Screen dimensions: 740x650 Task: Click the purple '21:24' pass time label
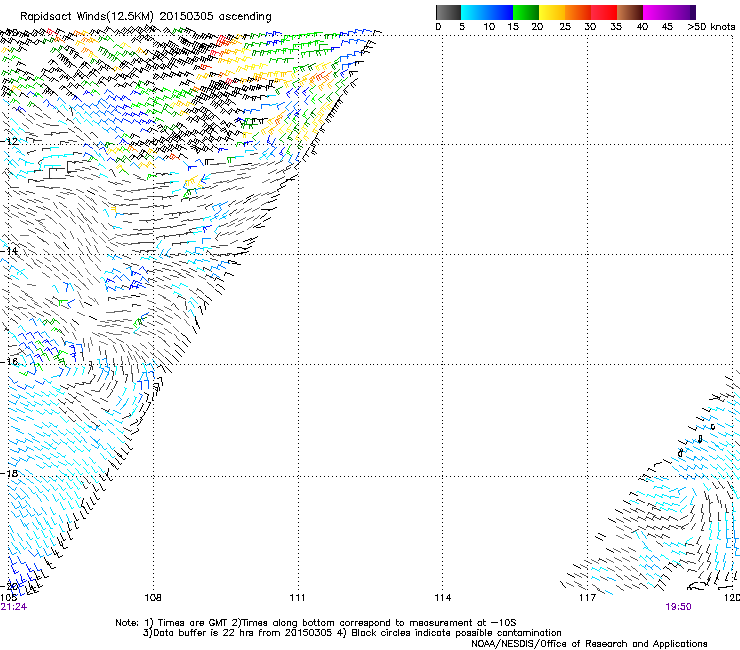click(14, 607)
